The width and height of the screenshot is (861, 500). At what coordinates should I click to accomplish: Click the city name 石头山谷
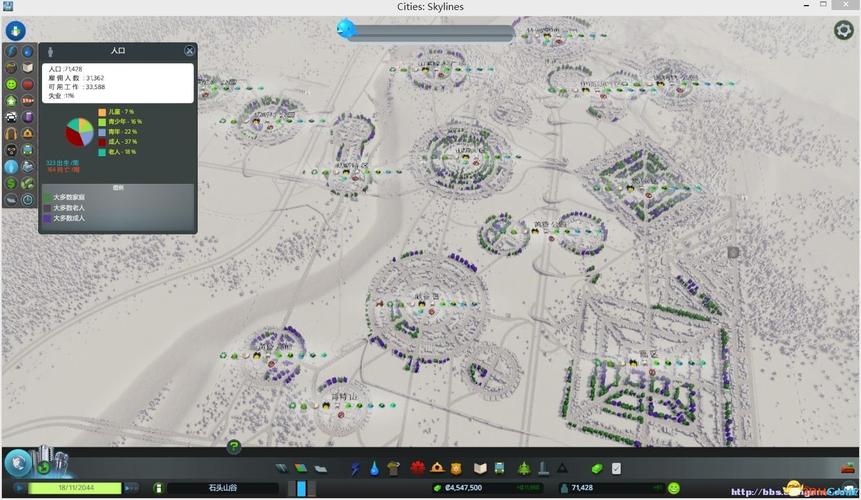[x=223, y=488]
